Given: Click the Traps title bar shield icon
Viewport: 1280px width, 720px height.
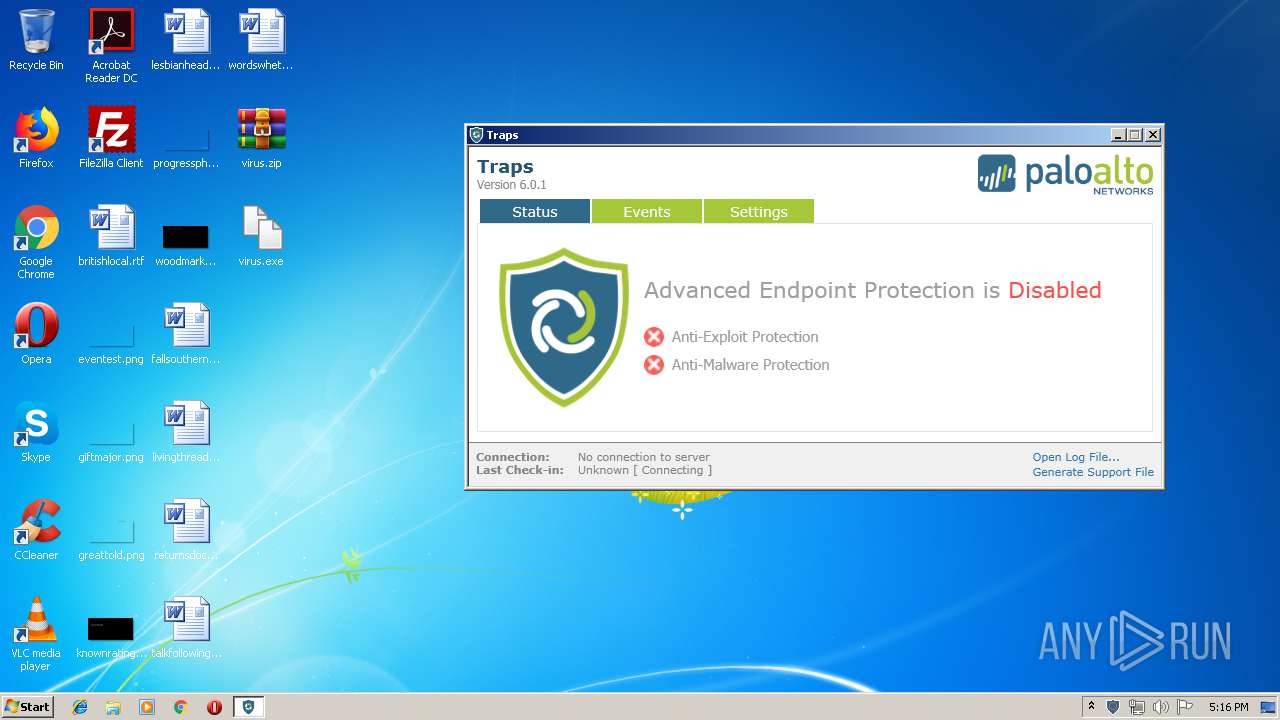Looking at the screenshot, I should tap(476, 135).
